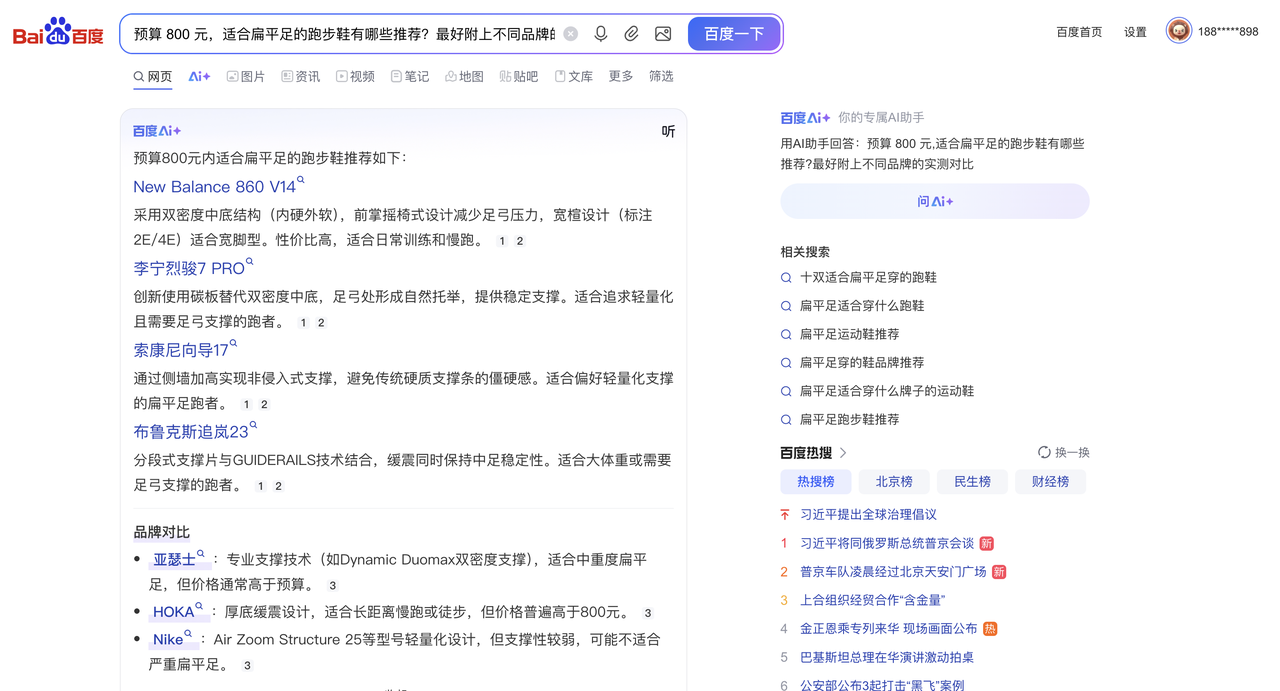Switch to the 贴吧 tab

point(519,76)
